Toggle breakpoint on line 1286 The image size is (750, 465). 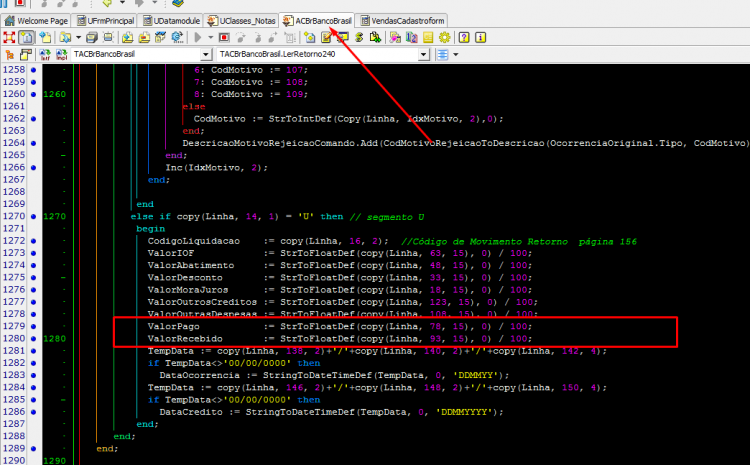(33, 412)
